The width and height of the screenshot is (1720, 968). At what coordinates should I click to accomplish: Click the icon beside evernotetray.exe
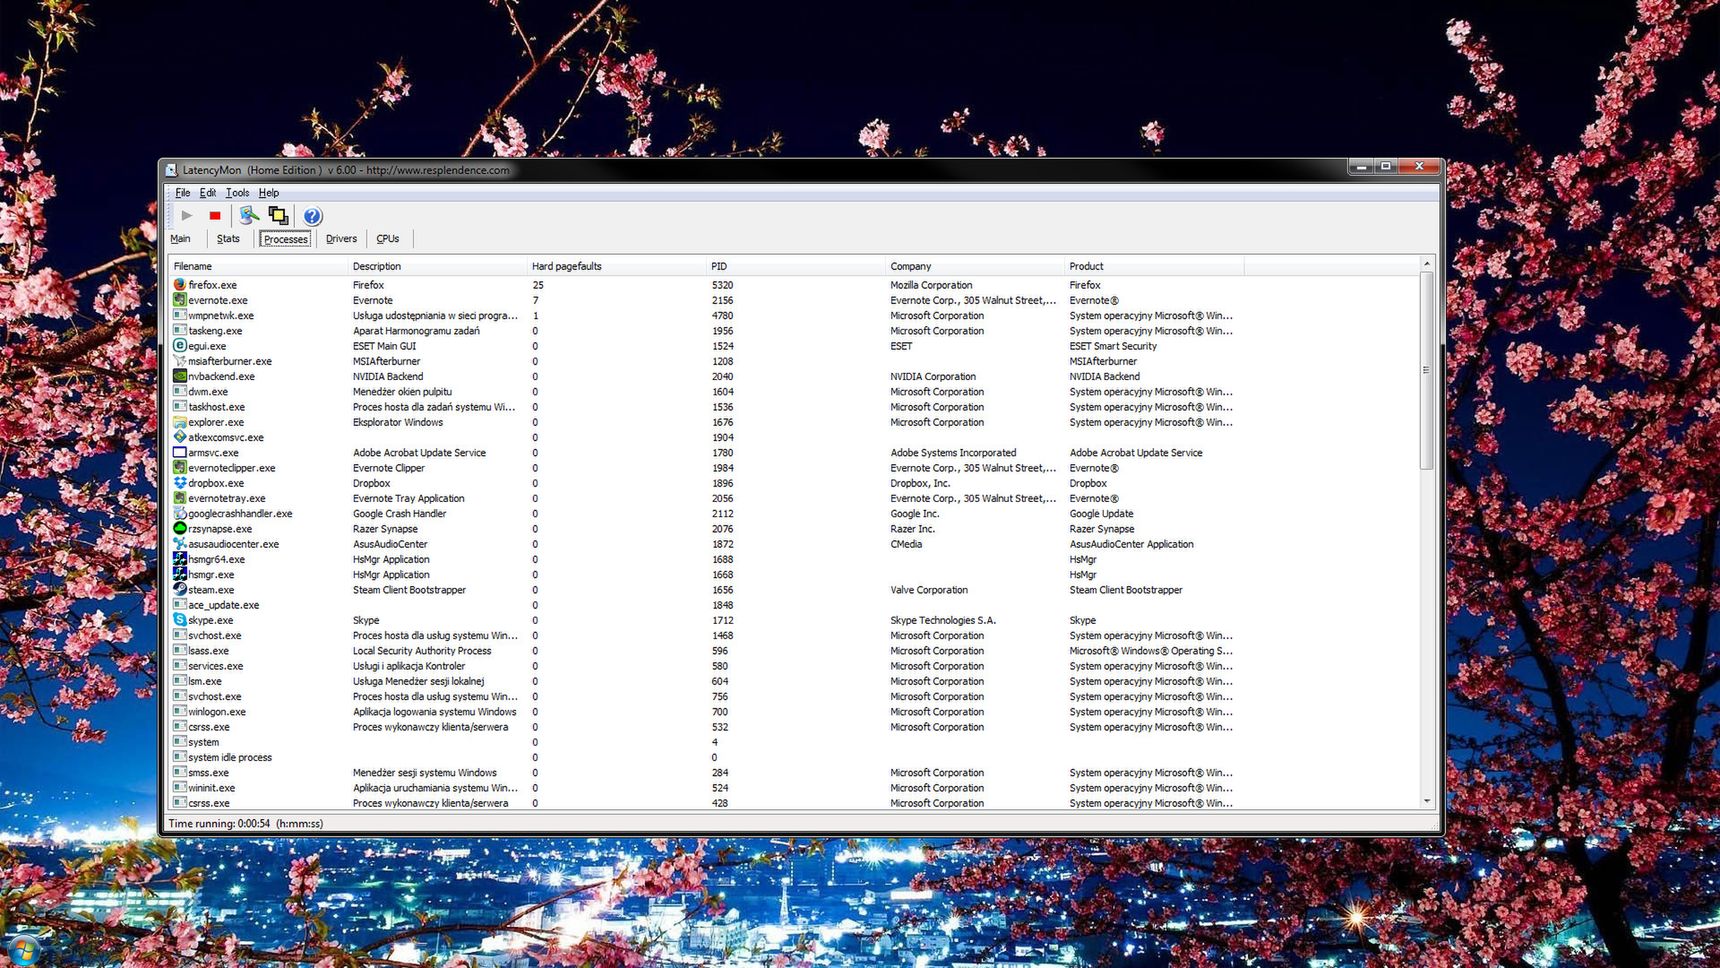[180, 498]
